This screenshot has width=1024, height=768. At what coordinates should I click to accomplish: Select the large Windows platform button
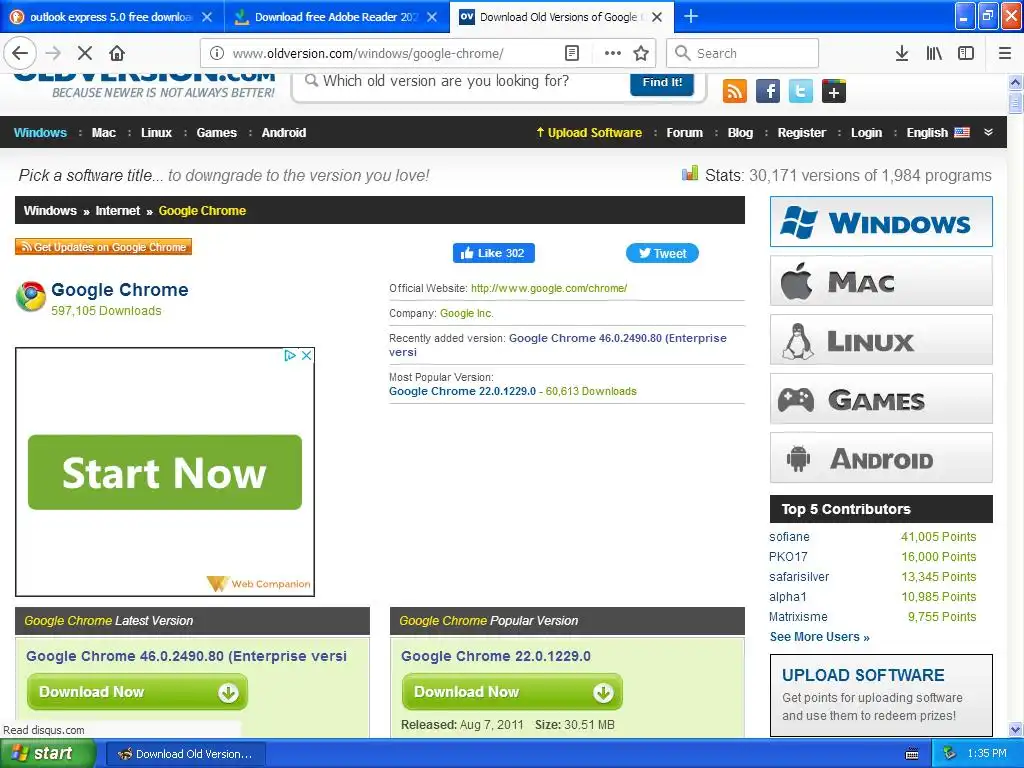(x=881, y=221)
